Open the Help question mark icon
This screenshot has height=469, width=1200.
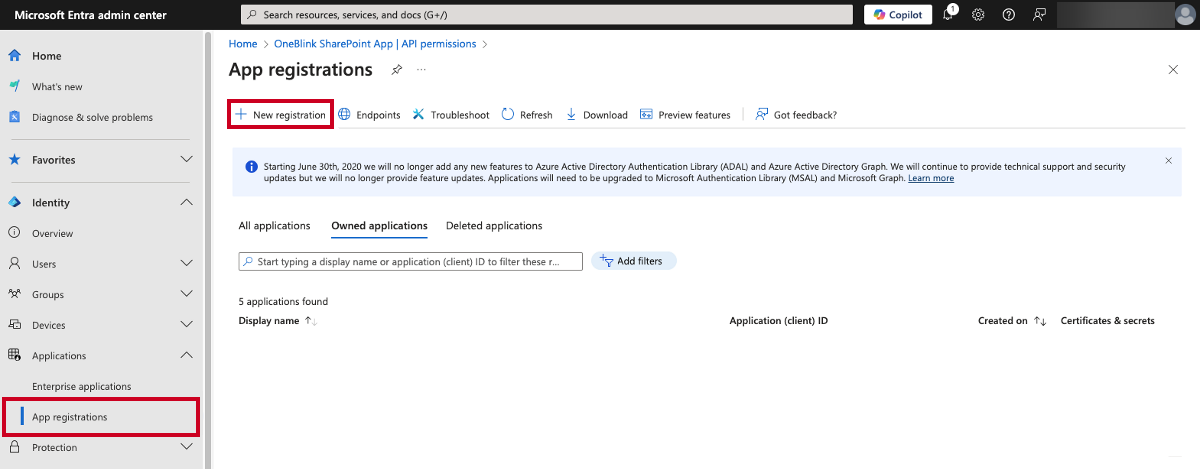click(x=1009, y=14)
